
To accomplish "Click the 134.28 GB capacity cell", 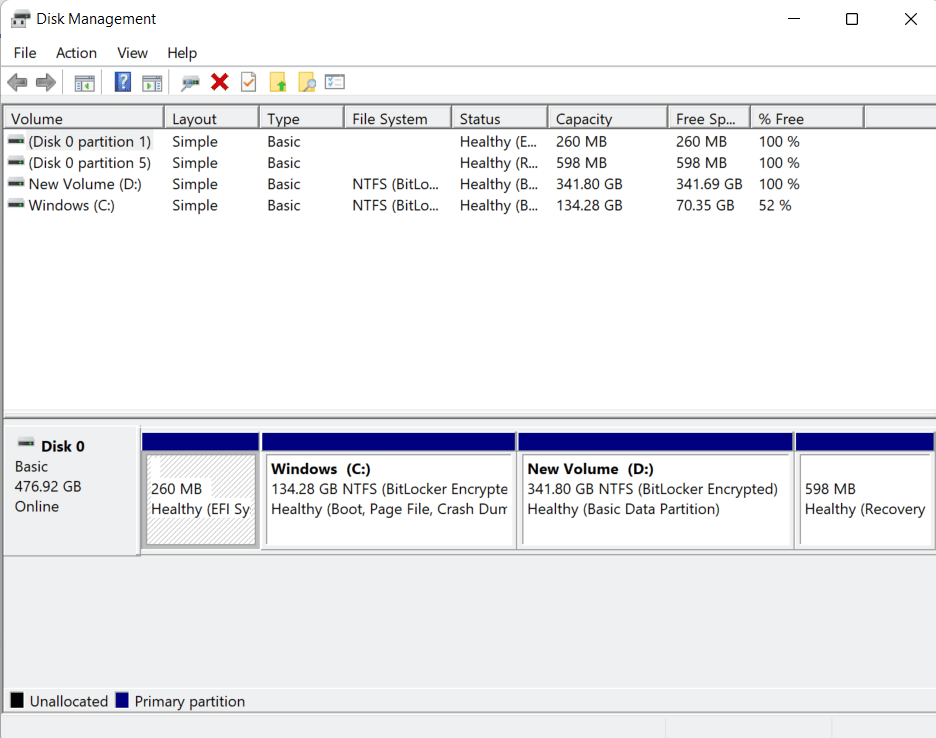I will pyautogui.click(x=589, y=205).
